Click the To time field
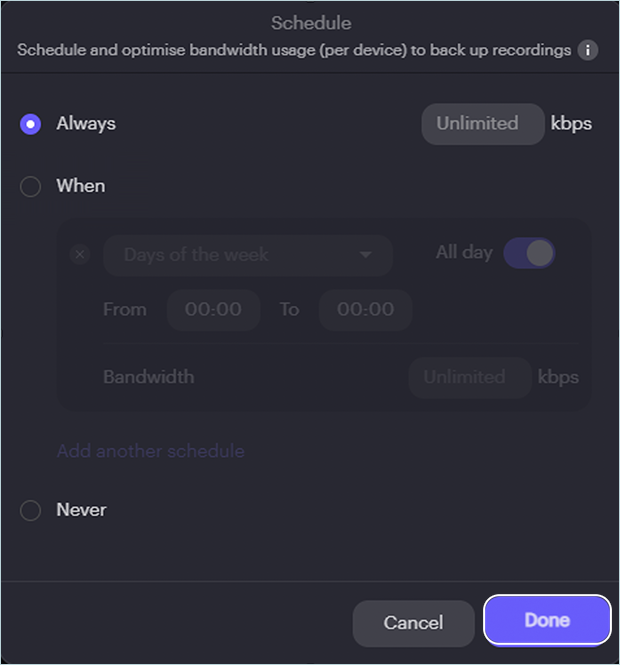This screenshot has height=665, width=620. (365, 310)
